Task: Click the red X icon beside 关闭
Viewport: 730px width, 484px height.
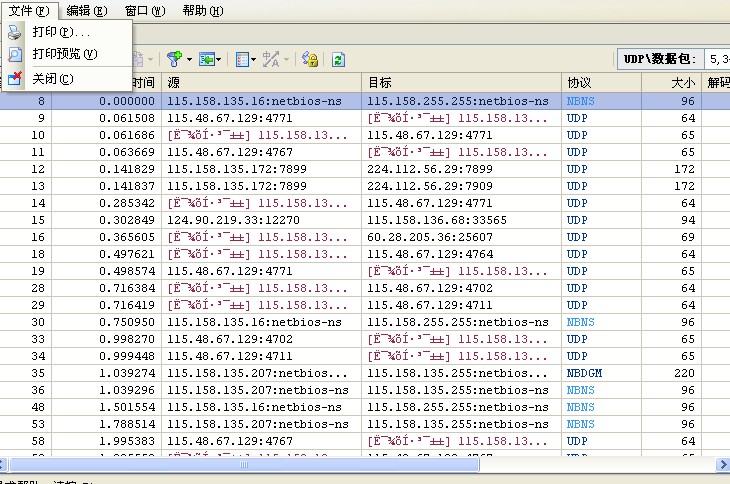Action: pos(15,78)
